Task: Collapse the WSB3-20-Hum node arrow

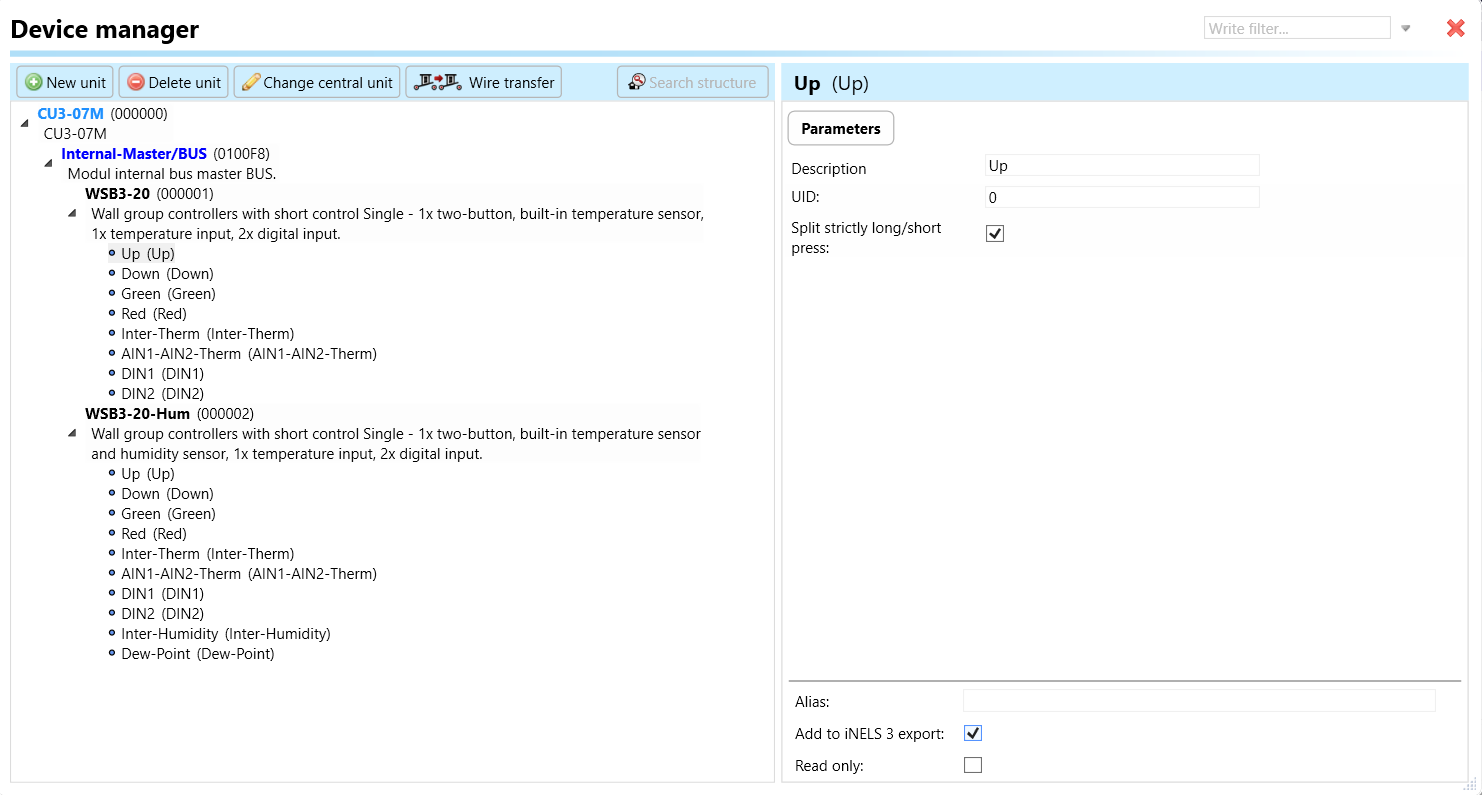Action: pos(71,433)
